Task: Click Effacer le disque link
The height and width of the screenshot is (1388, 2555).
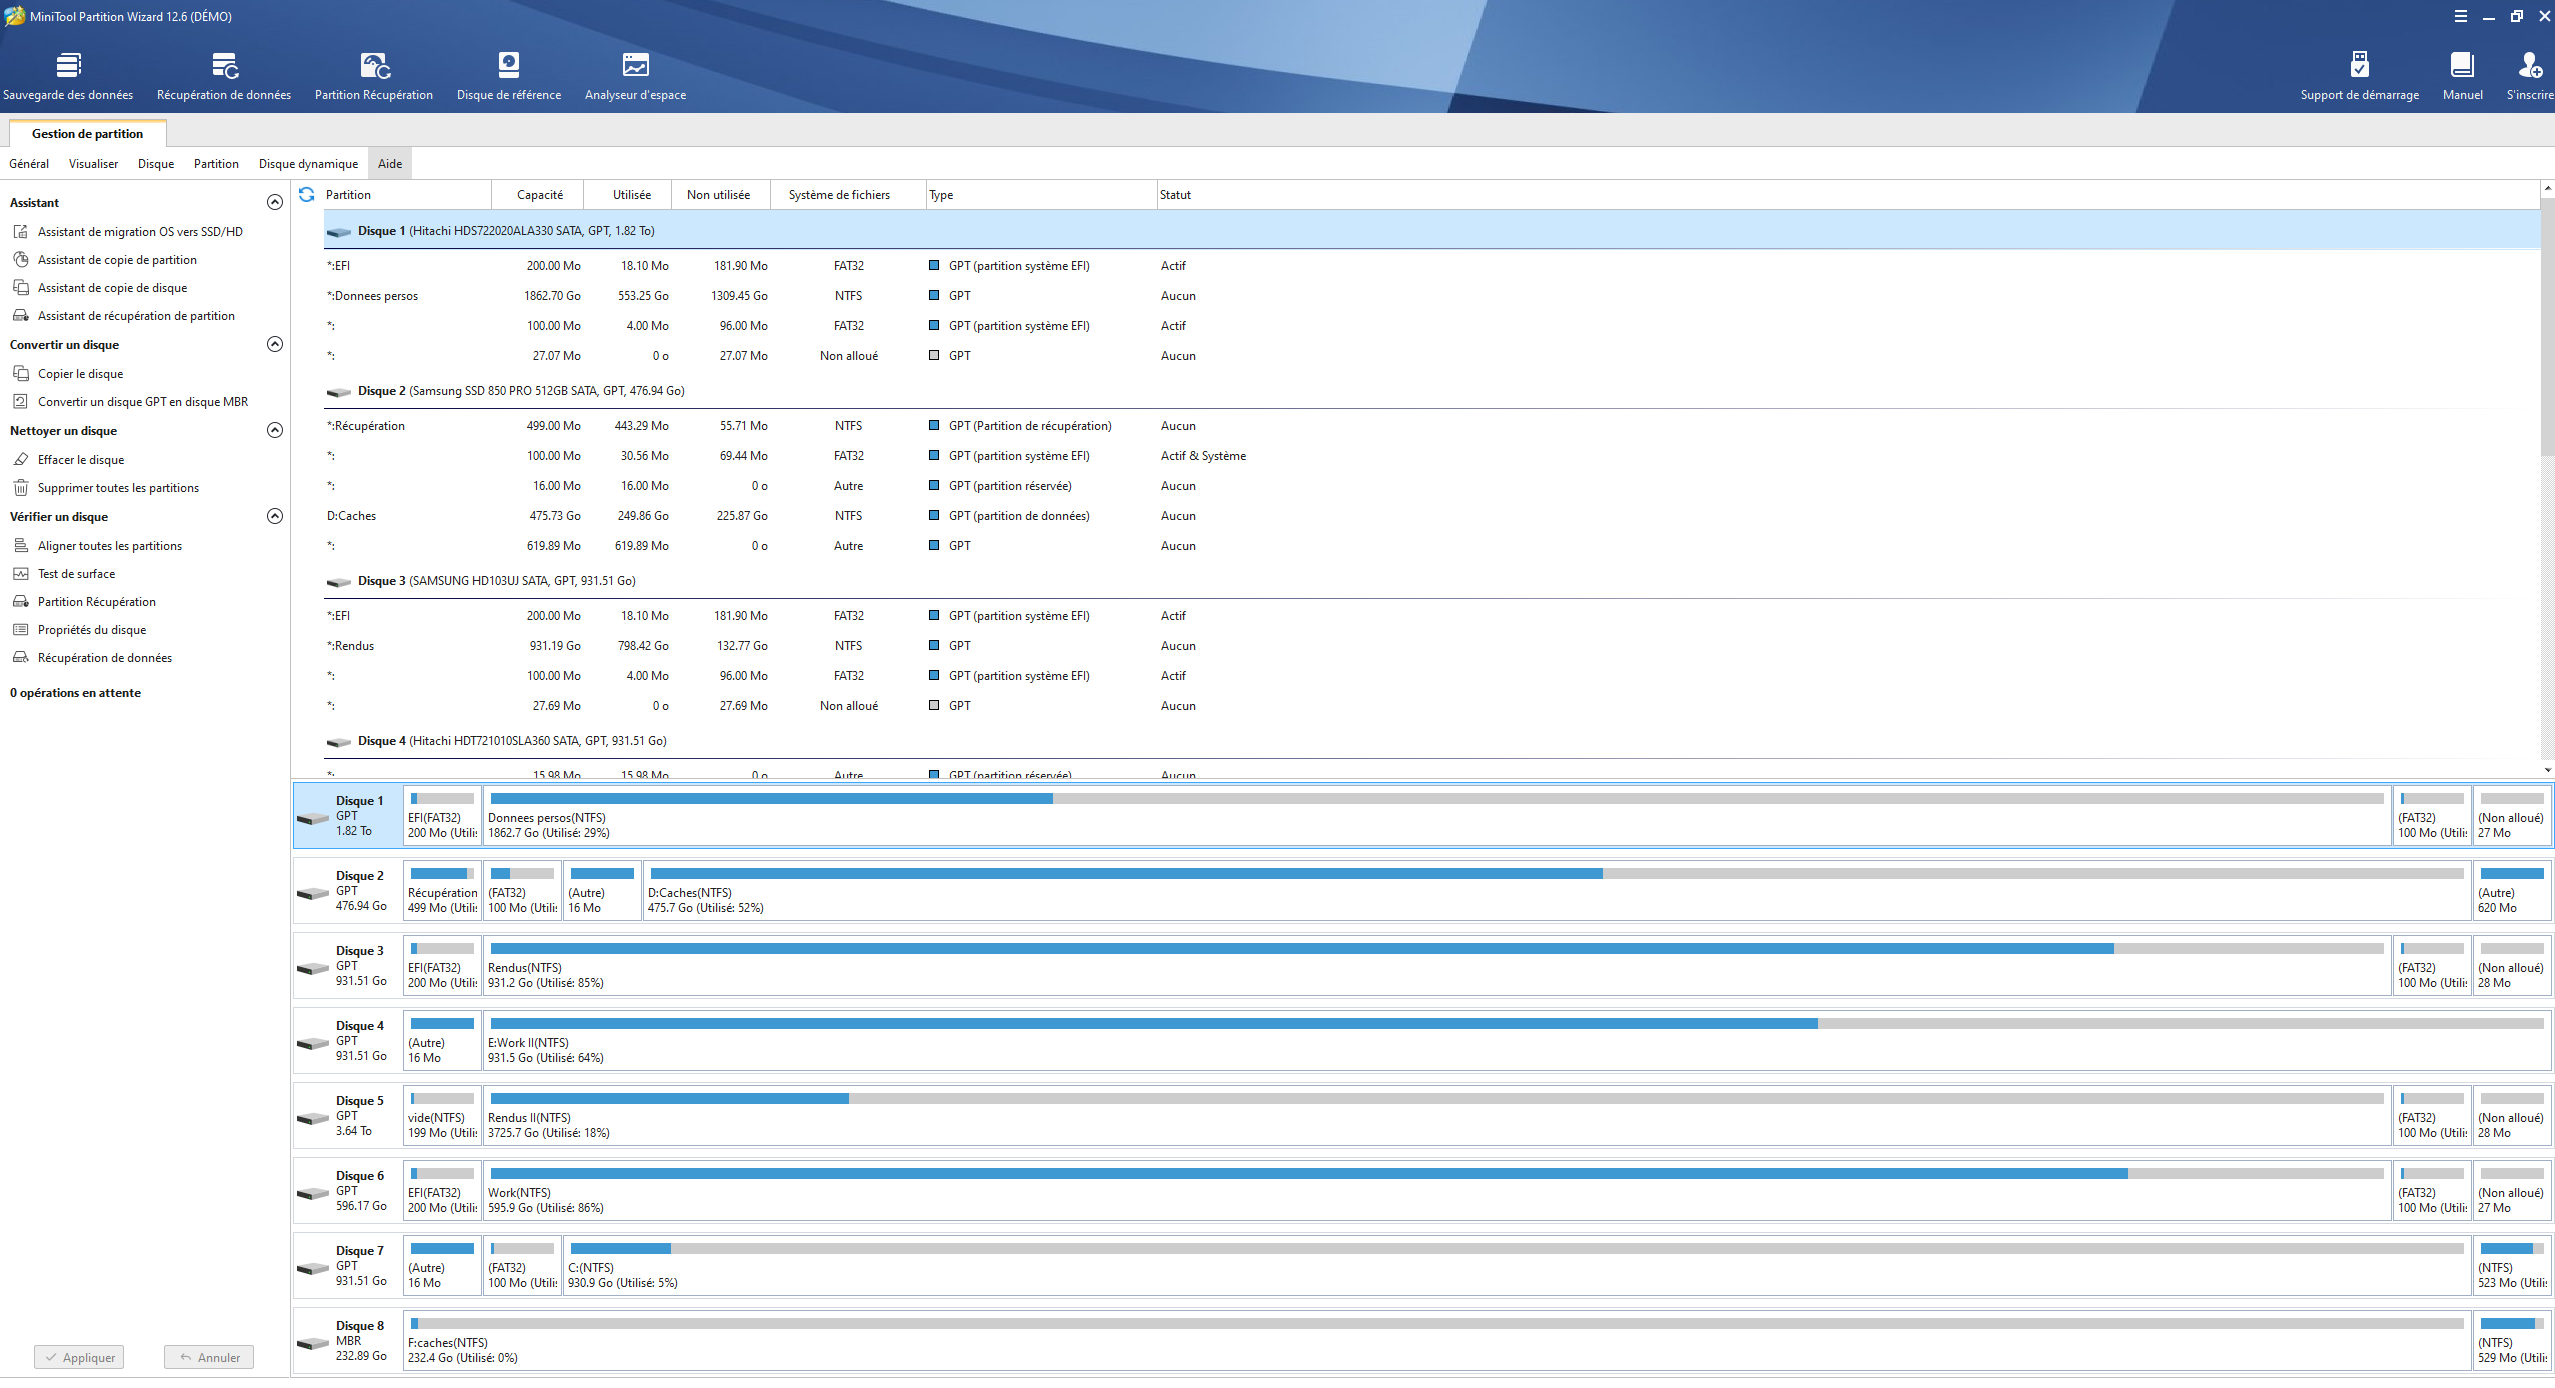Action: pyautogui.click(x=81, y=460)
